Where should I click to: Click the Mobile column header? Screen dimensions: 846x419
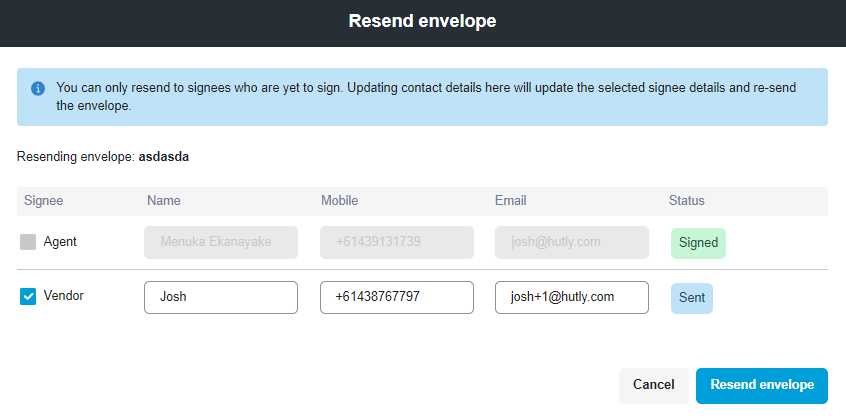click(x=340, y=201)
